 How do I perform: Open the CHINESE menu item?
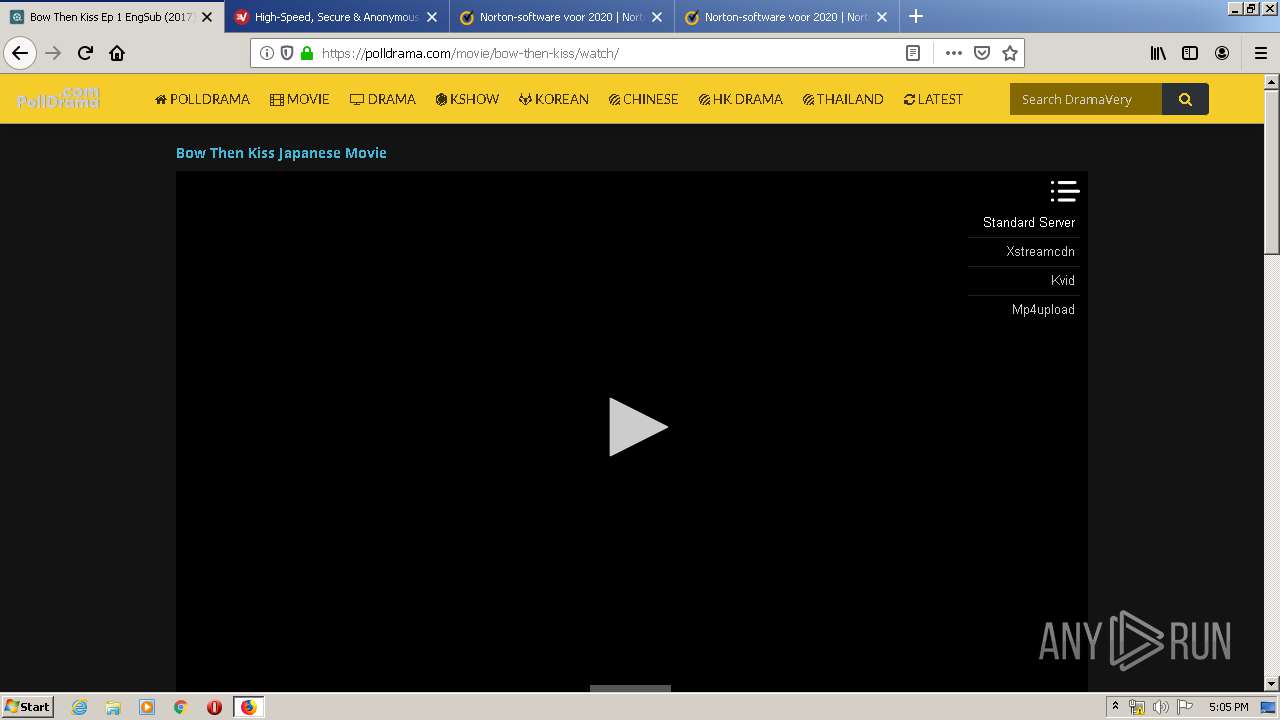pyautogui.click(x=644, y=99)
